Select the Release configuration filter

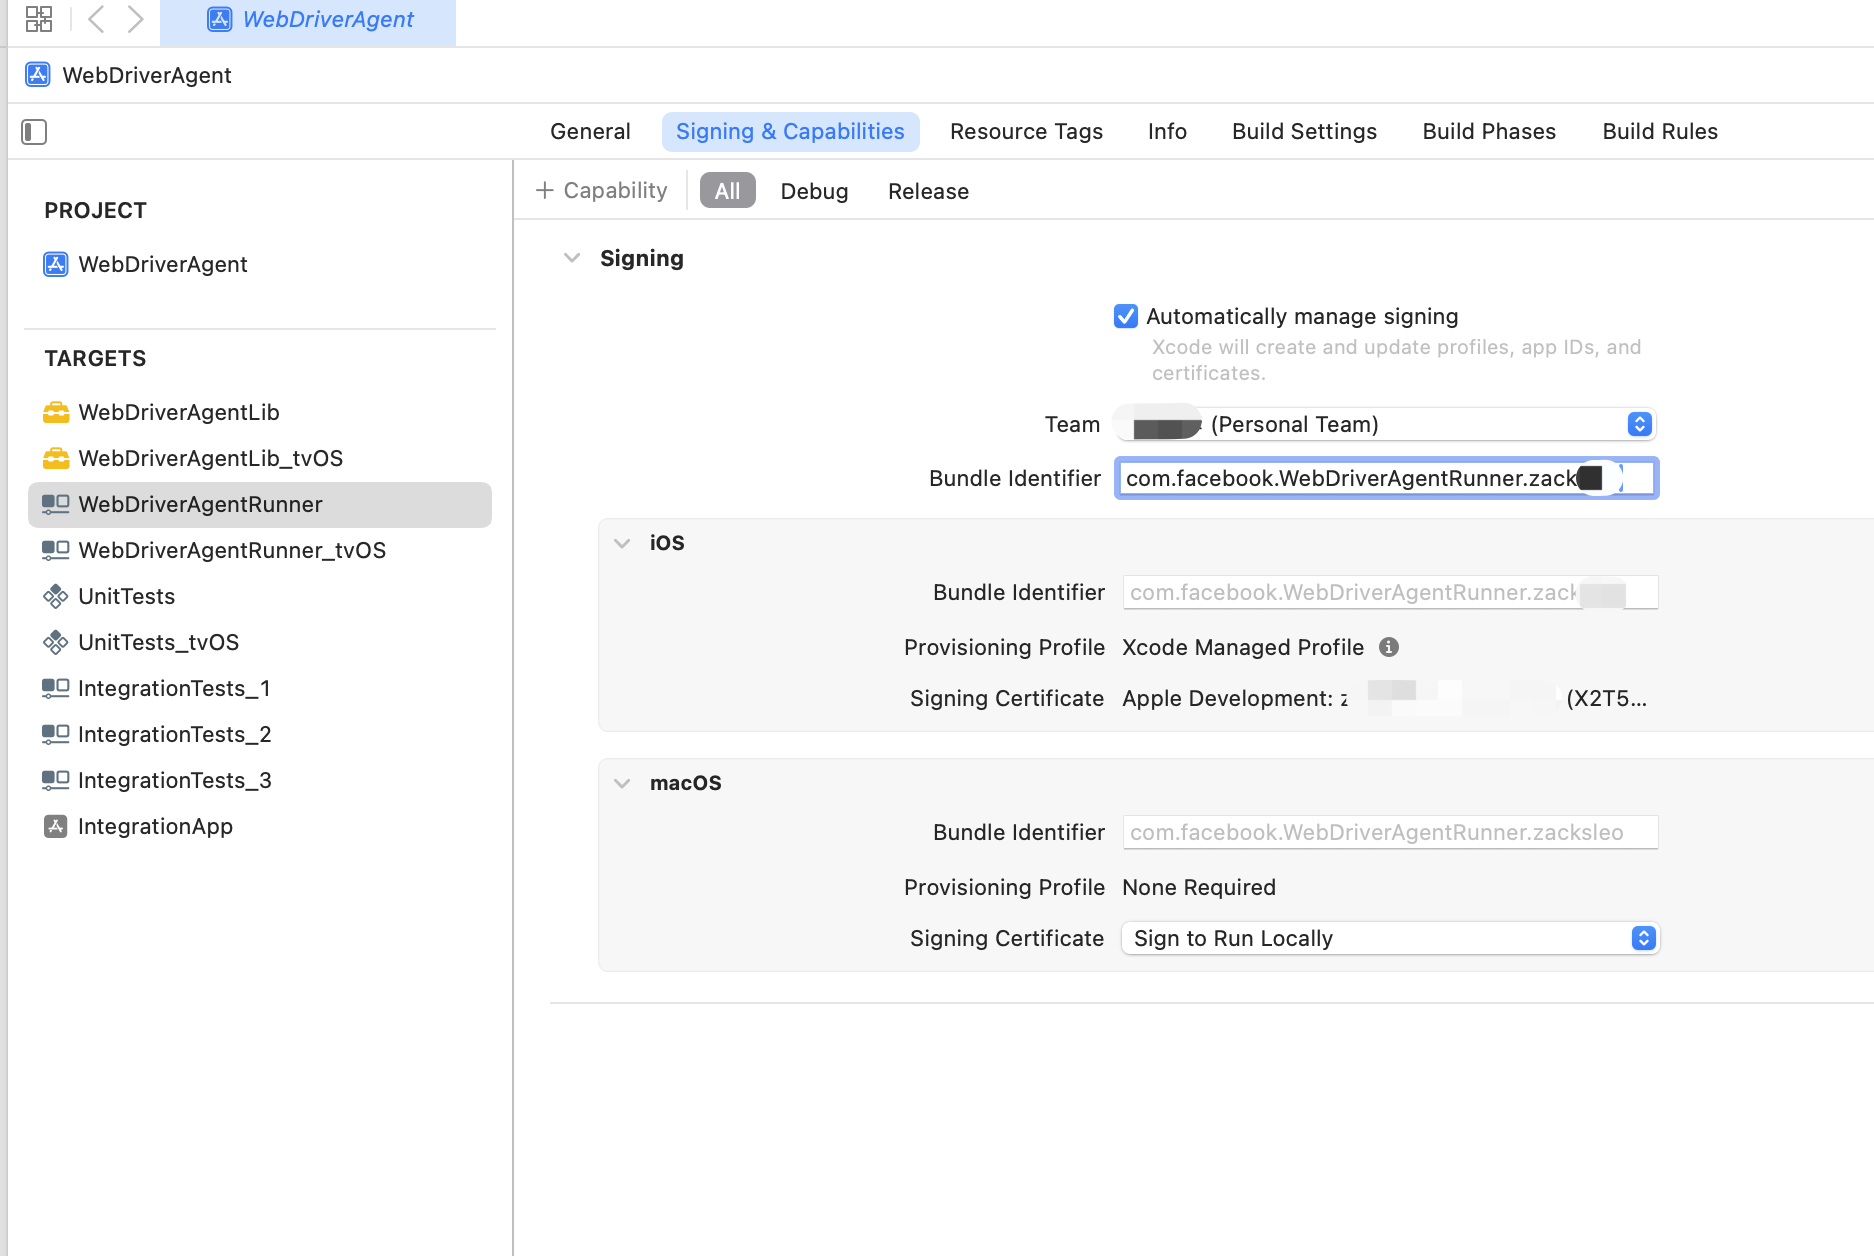(x=928, y=190)
